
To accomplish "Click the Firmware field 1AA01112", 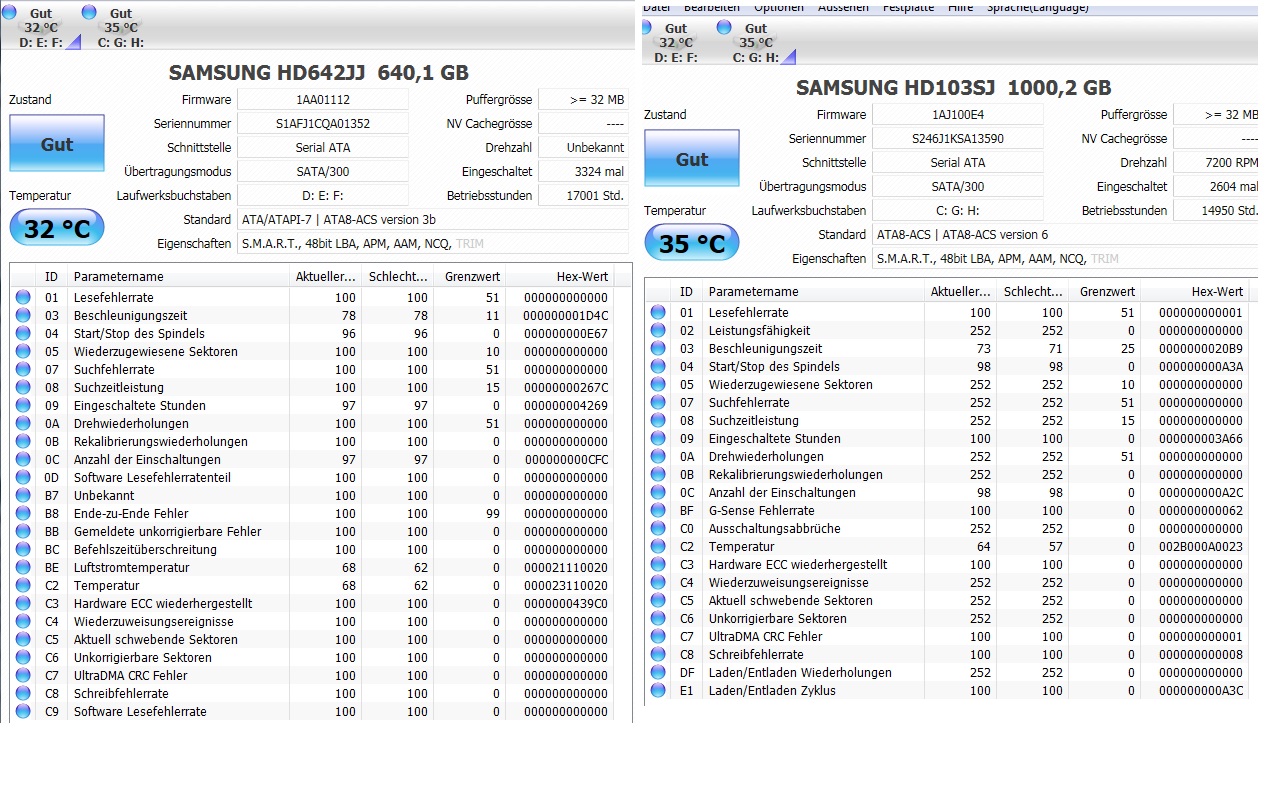I will [323, 99].
